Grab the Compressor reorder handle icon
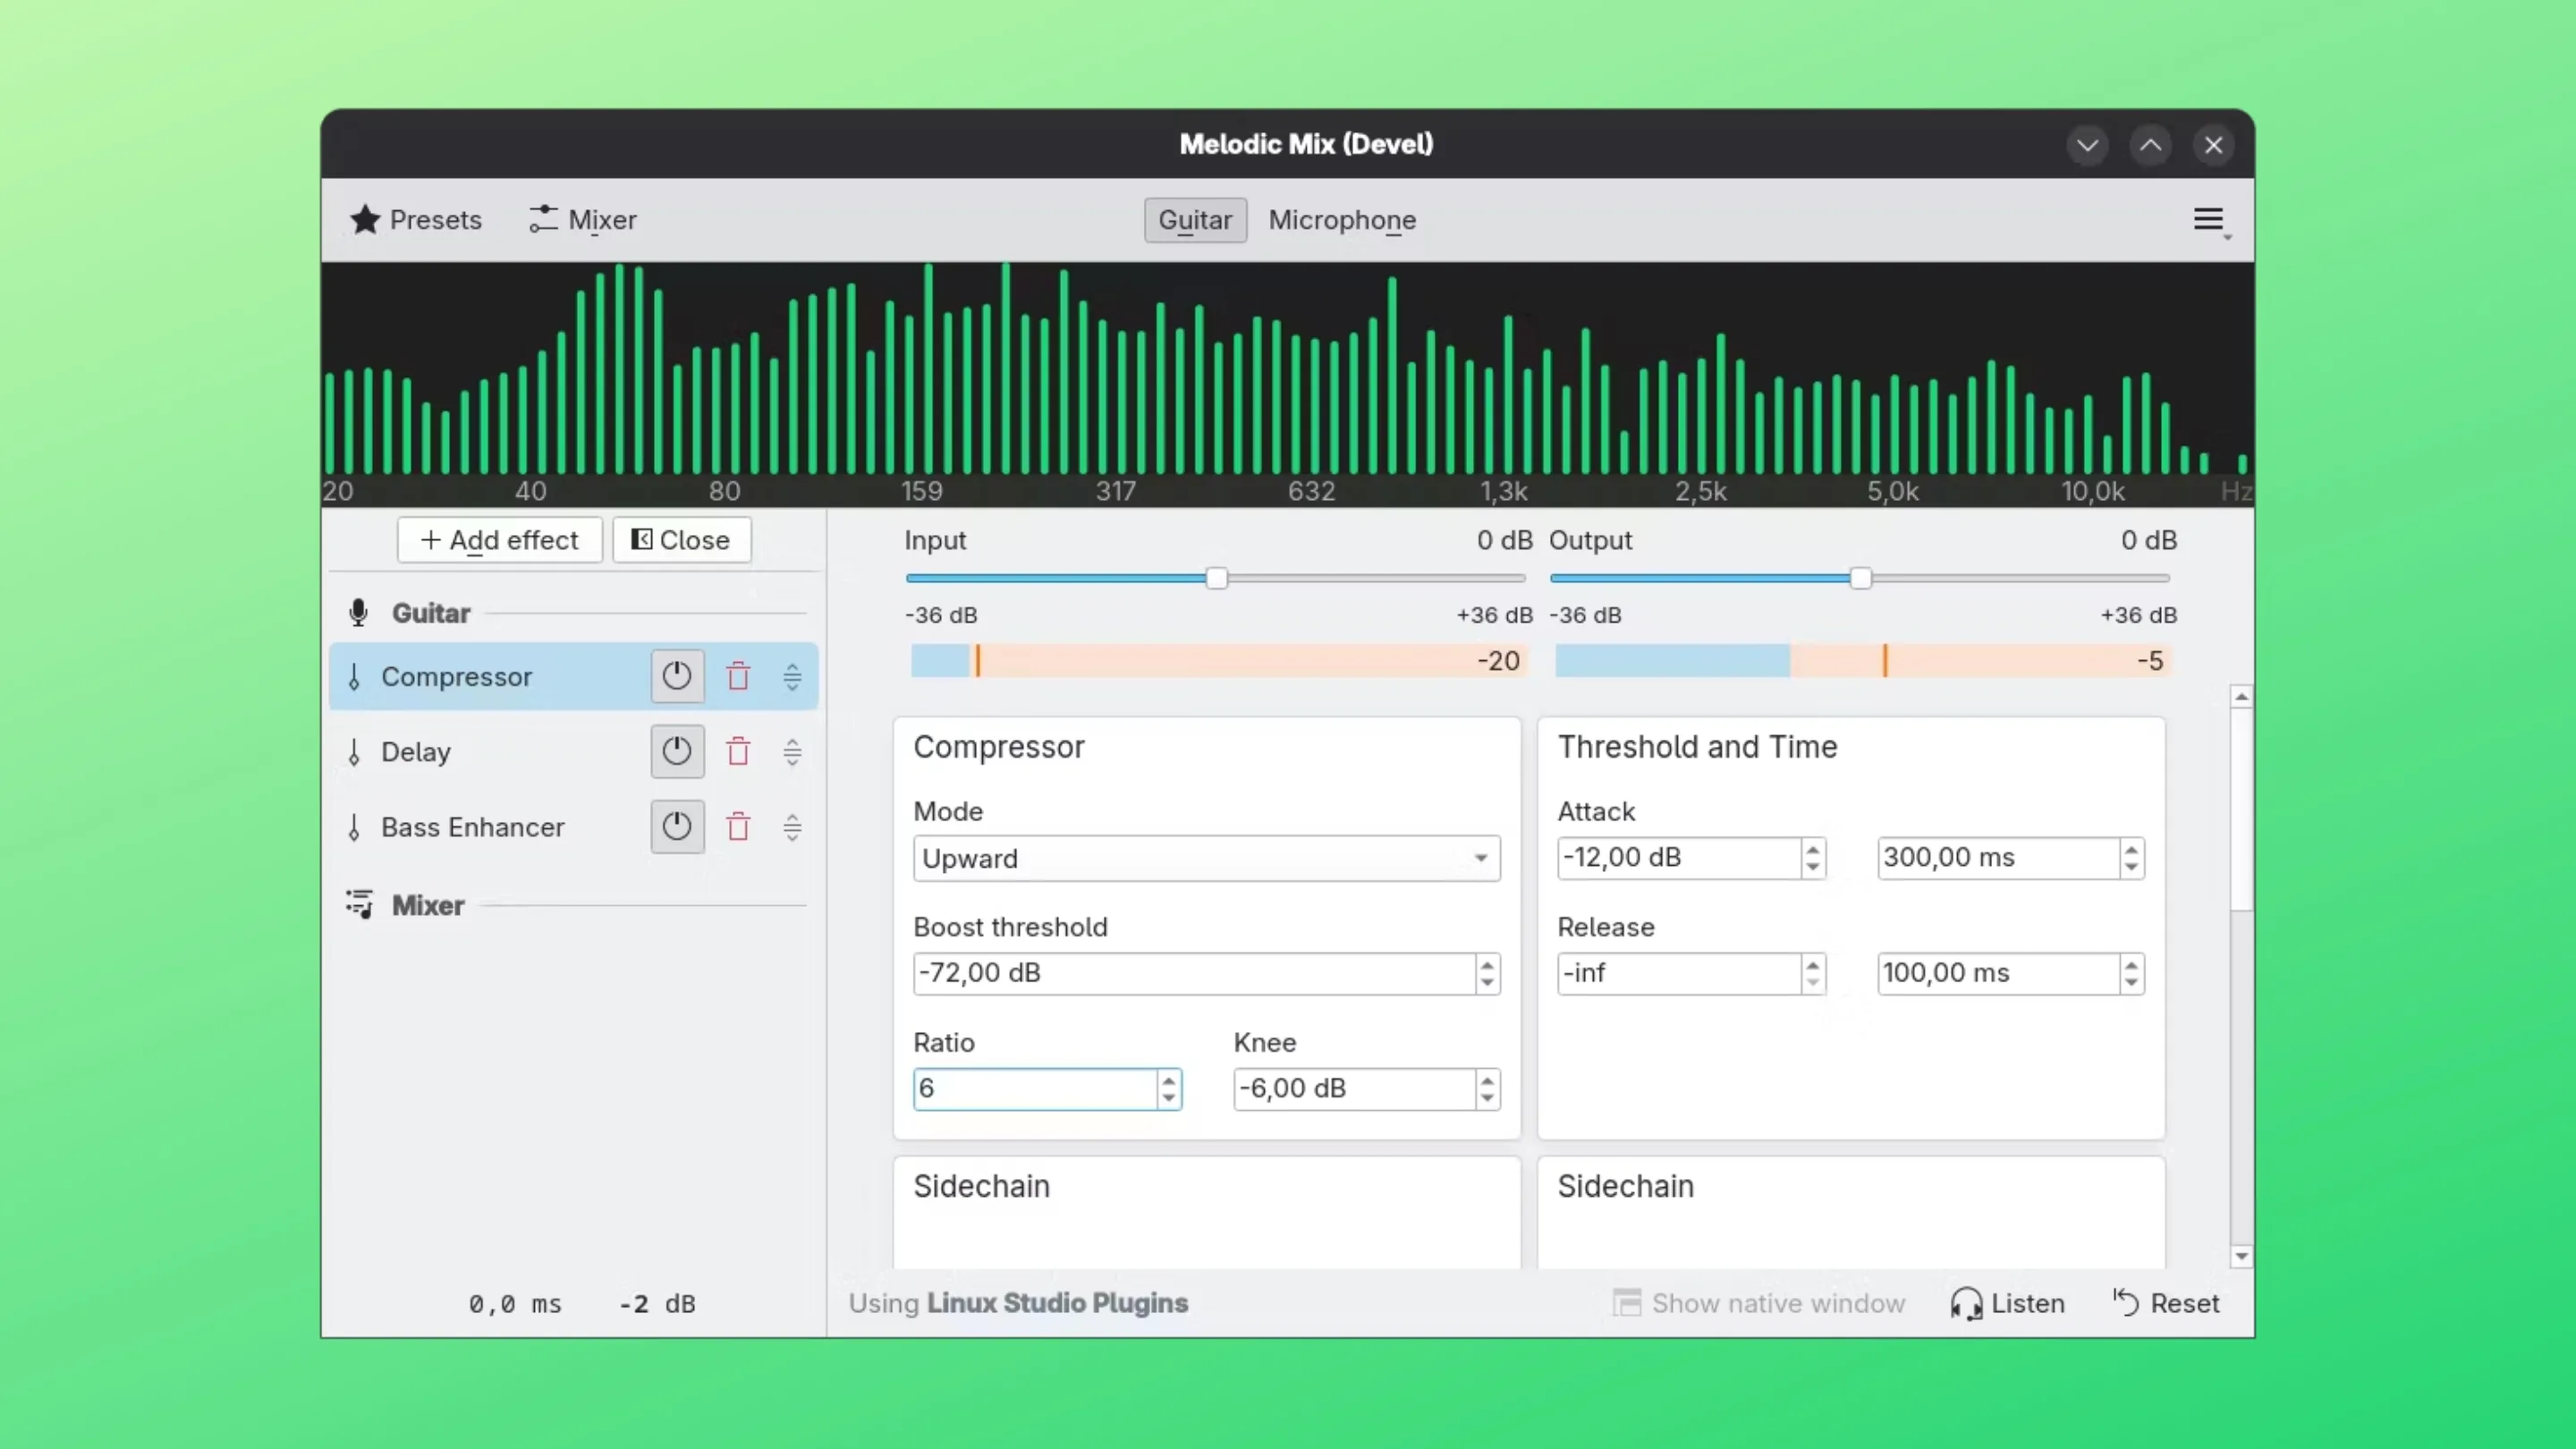 (x=792, y=677)
